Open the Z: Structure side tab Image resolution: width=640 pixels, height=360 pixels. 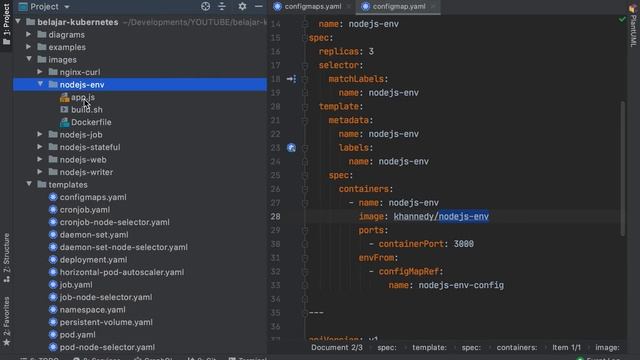(x=7, y=258)
